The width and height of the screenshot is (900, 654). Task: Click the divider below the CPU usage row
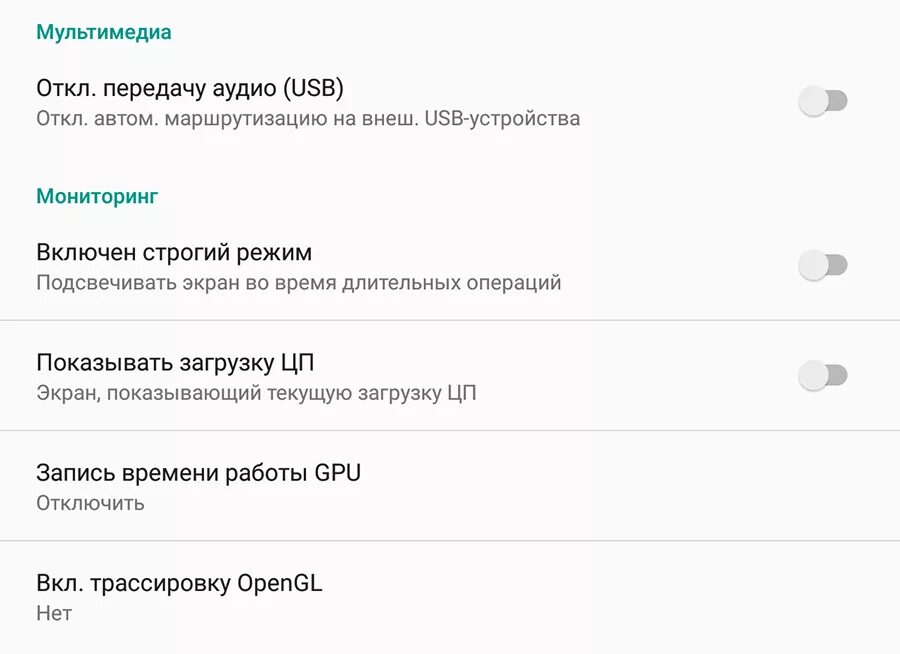(x=450, y=431)
